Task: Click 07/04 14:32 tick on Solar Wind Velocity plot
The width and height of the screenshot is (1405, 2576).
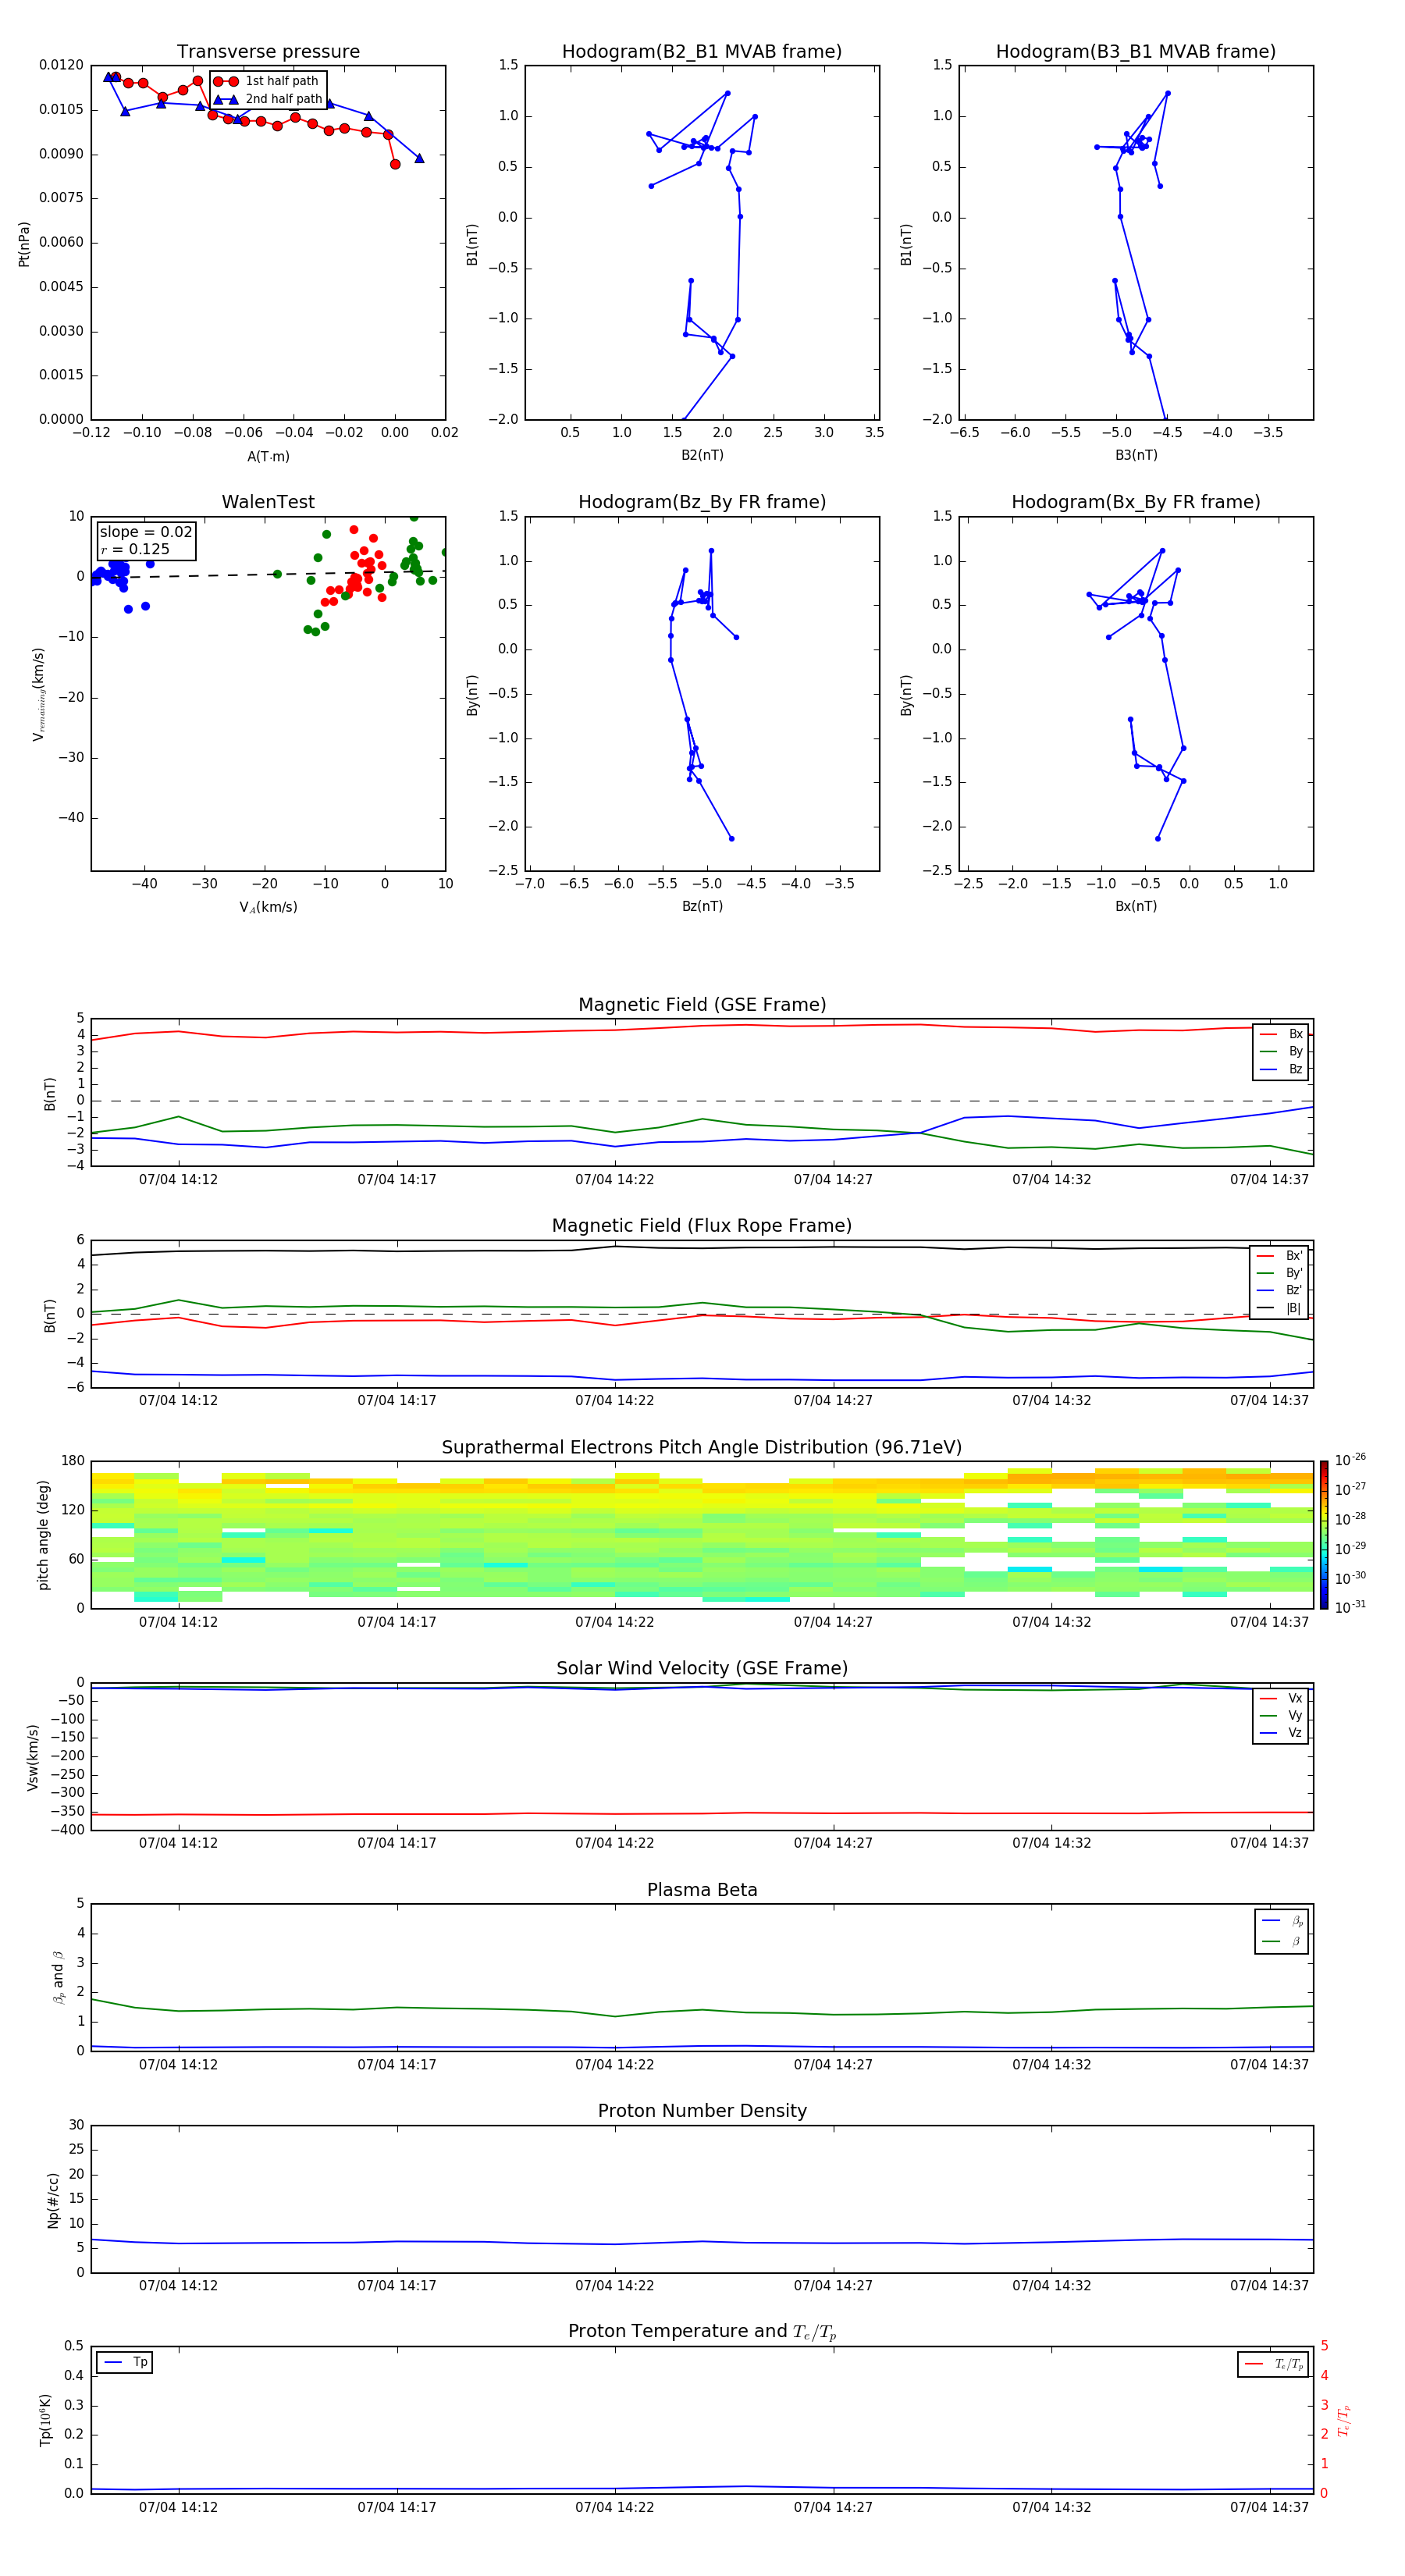Action: coord(1051,1843)
